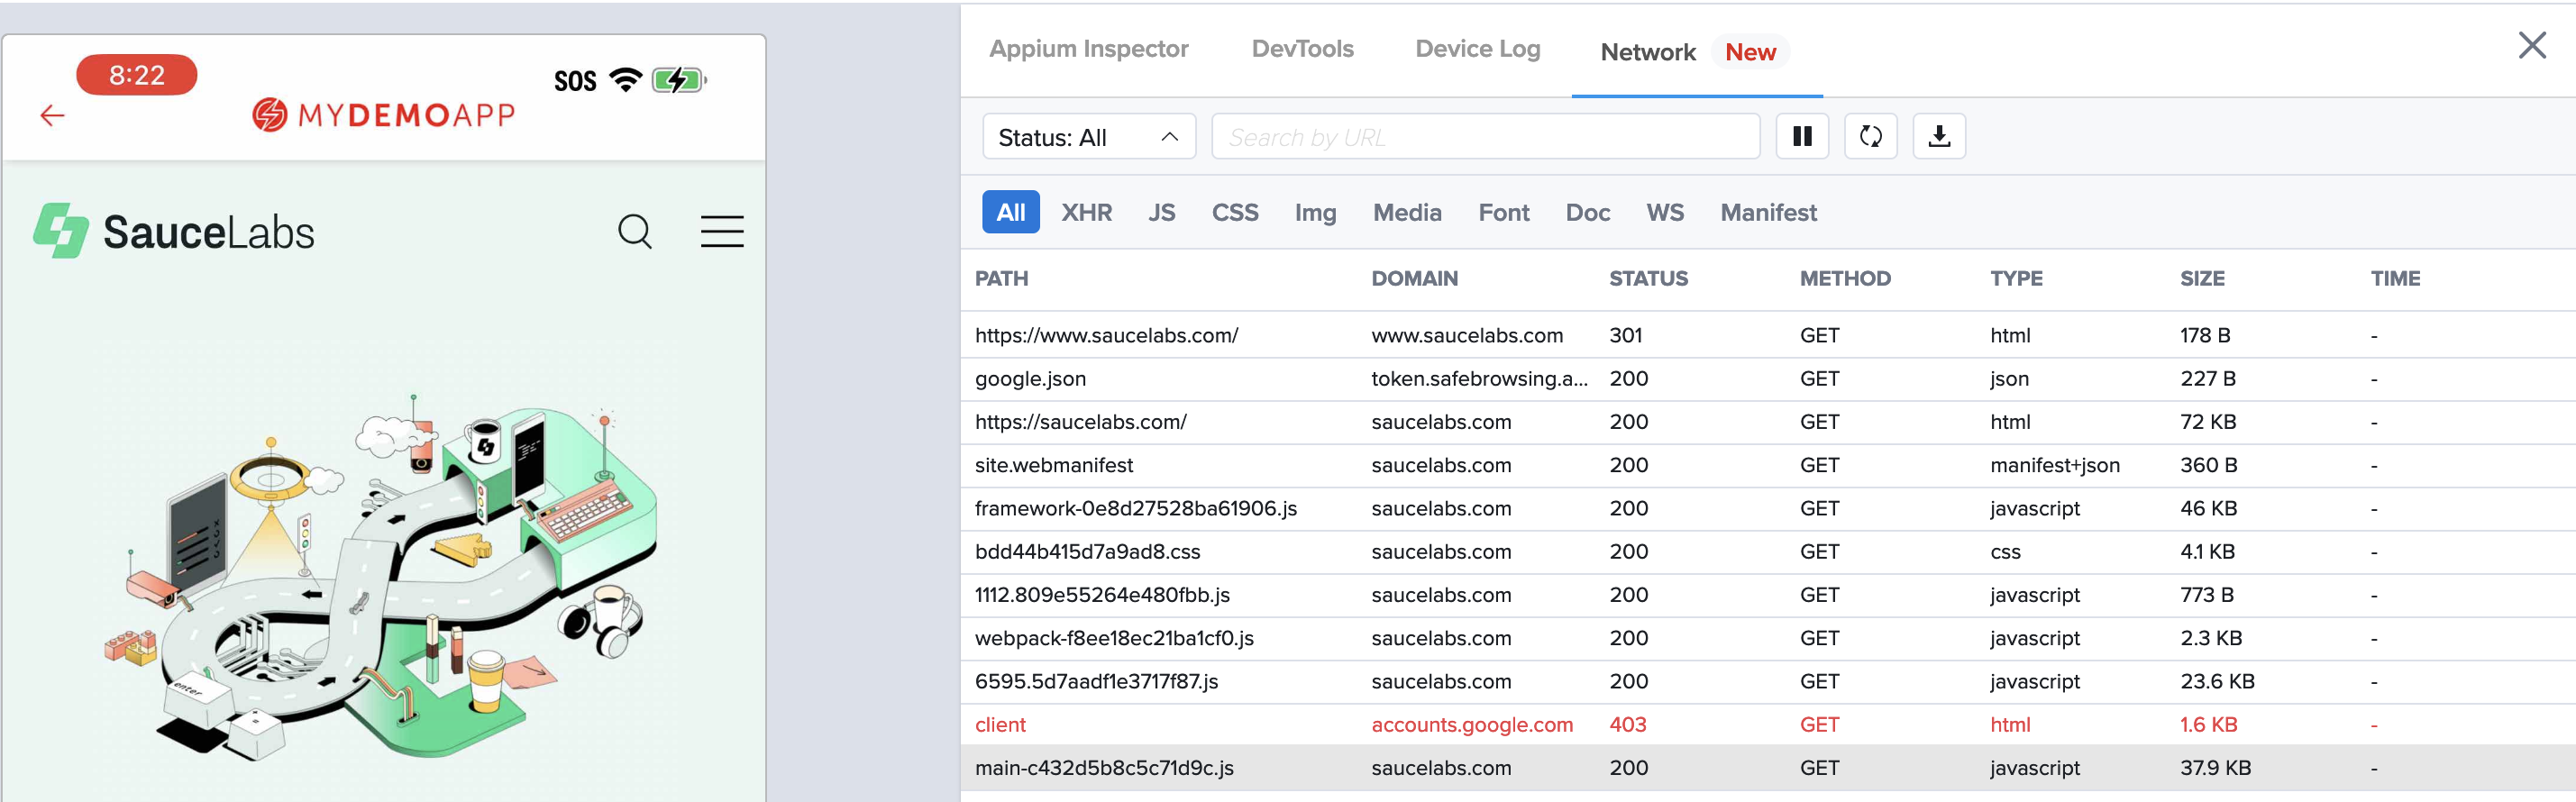This screenshot has width=2576, height=802.
Task: Select the google.json request row
Action: (1767, 379)
